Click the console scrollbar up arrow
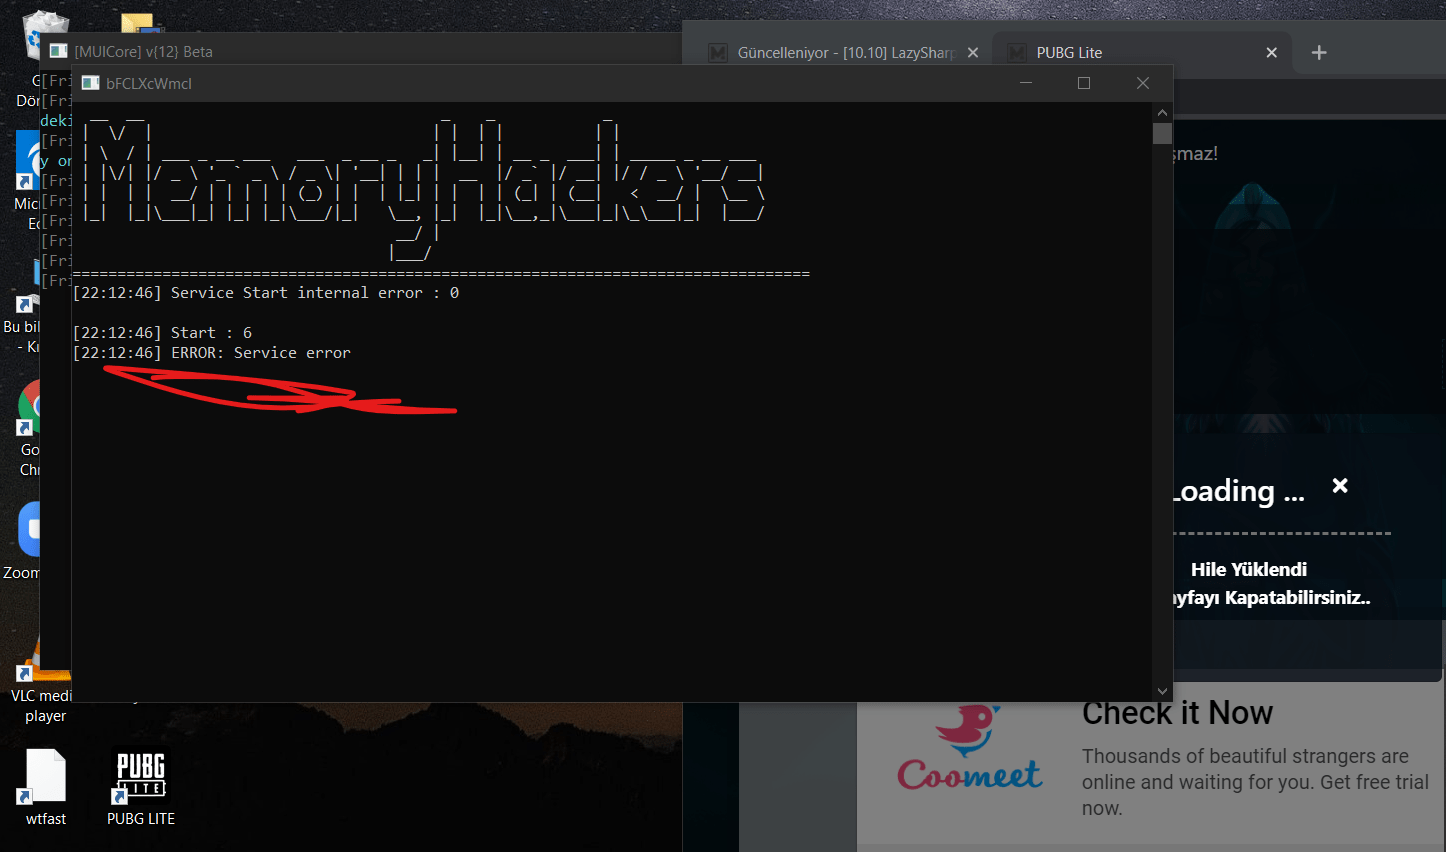1446x852 pixels. click(1162, 112)
